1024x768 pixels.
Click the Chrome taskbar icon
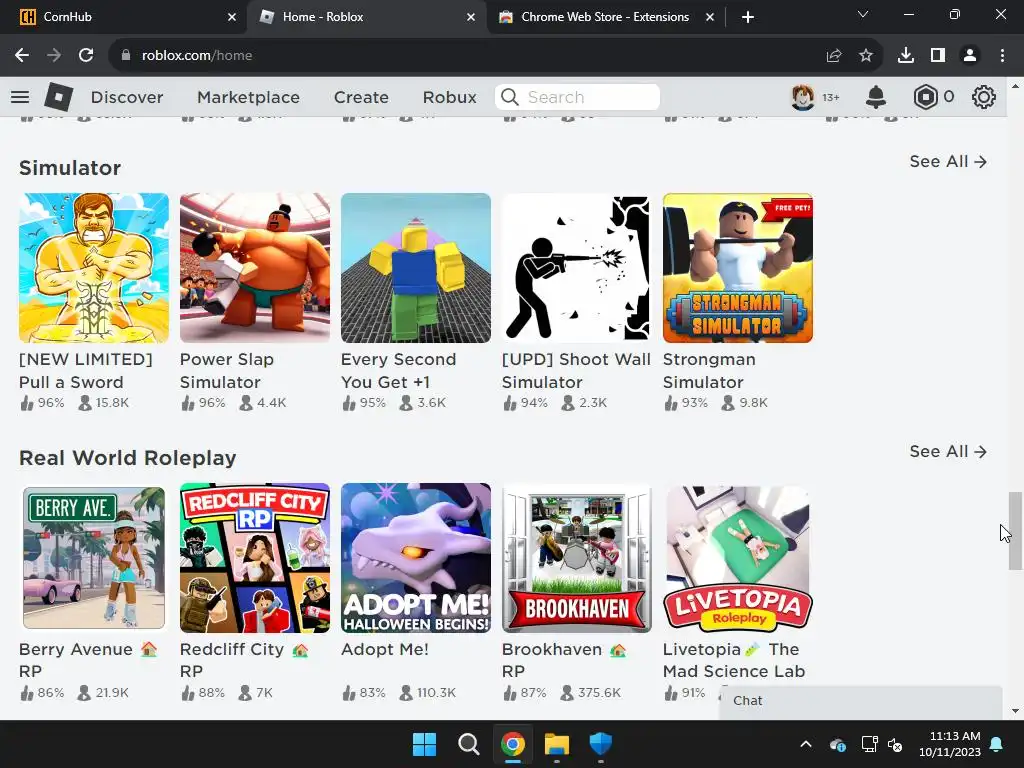click(x=513, y=744)
